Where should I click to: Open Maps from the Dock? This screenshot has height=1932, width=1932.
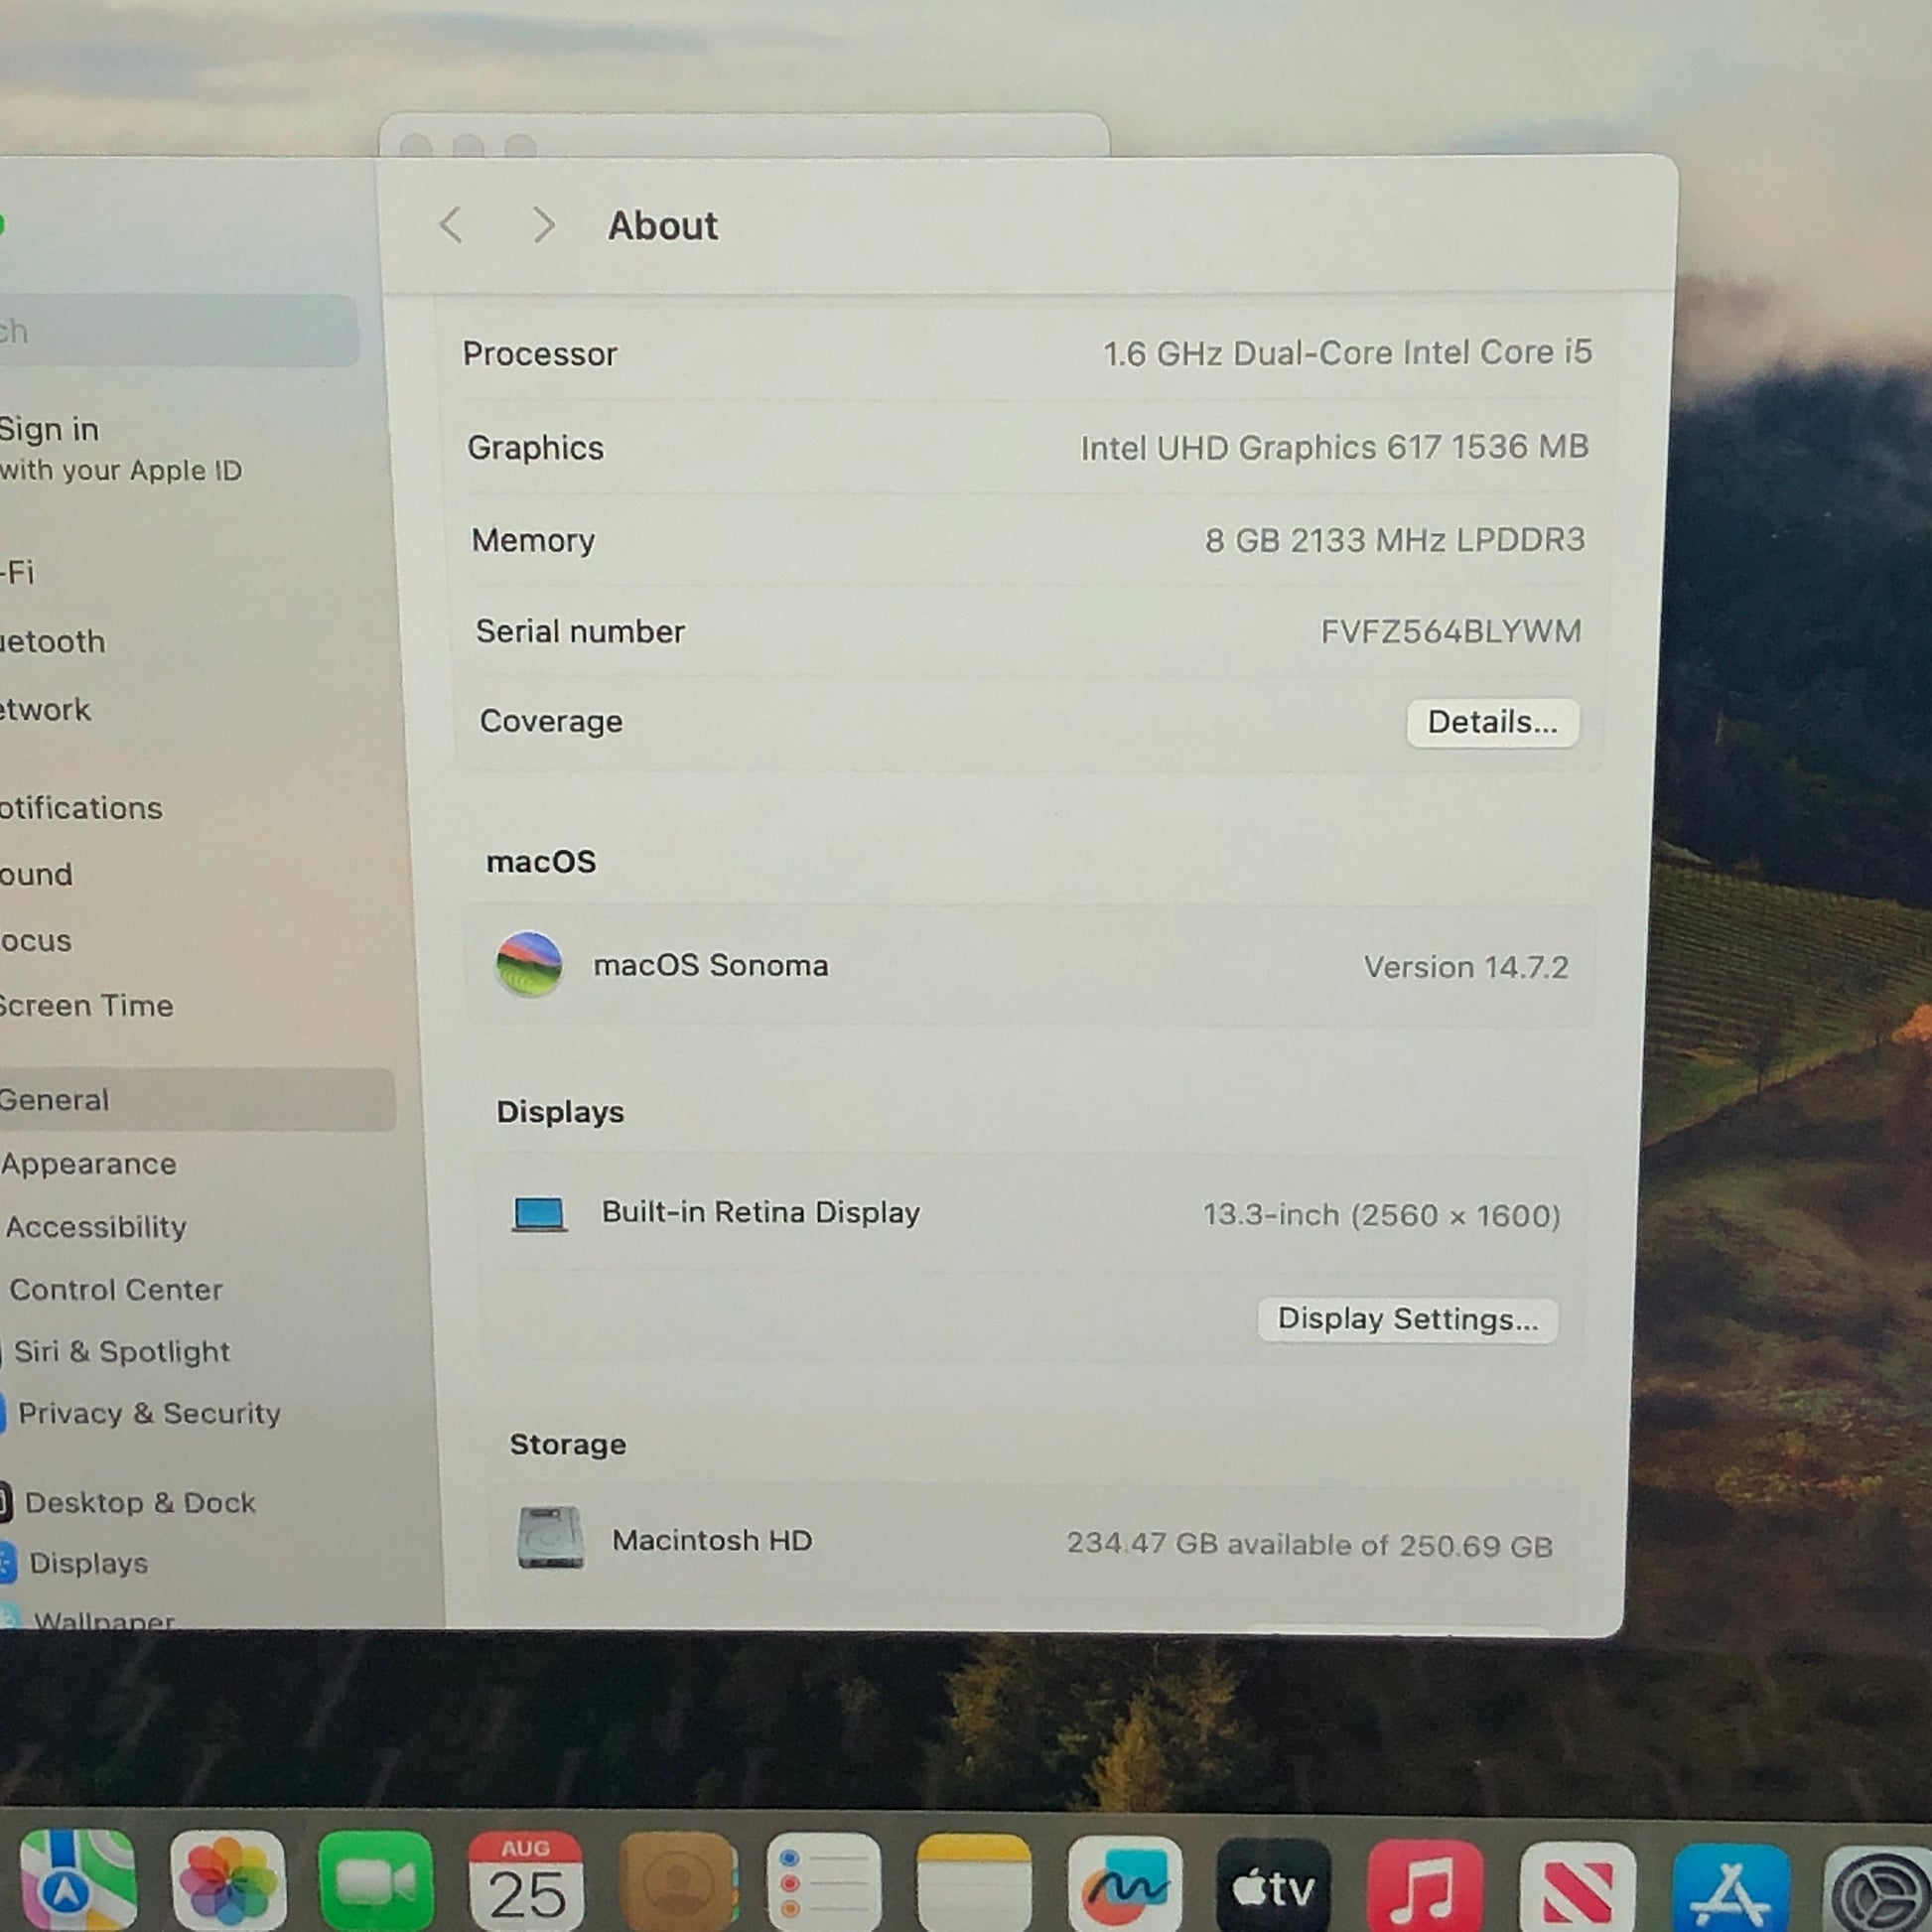click(x=77, y=1879)
